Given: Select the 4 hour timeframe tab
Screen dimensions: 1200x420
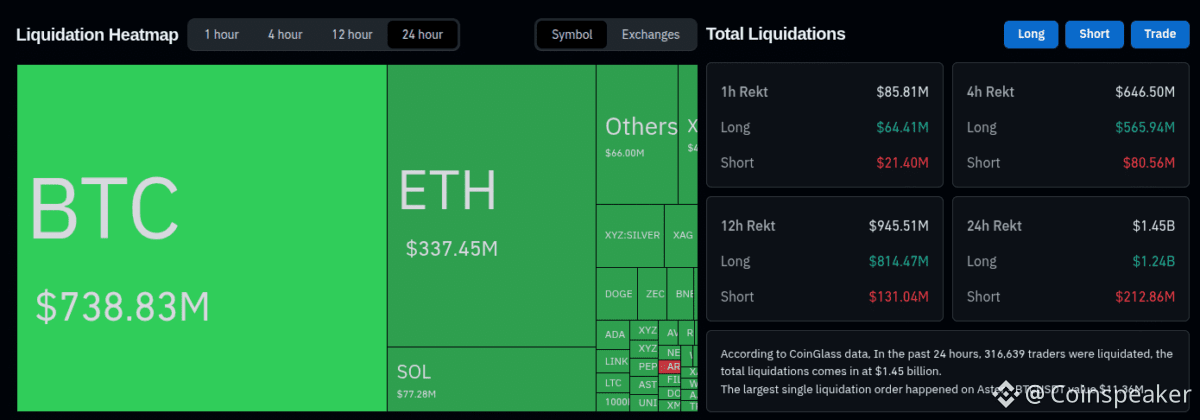Looking at the screenshot, I should (x=285, y=35).
